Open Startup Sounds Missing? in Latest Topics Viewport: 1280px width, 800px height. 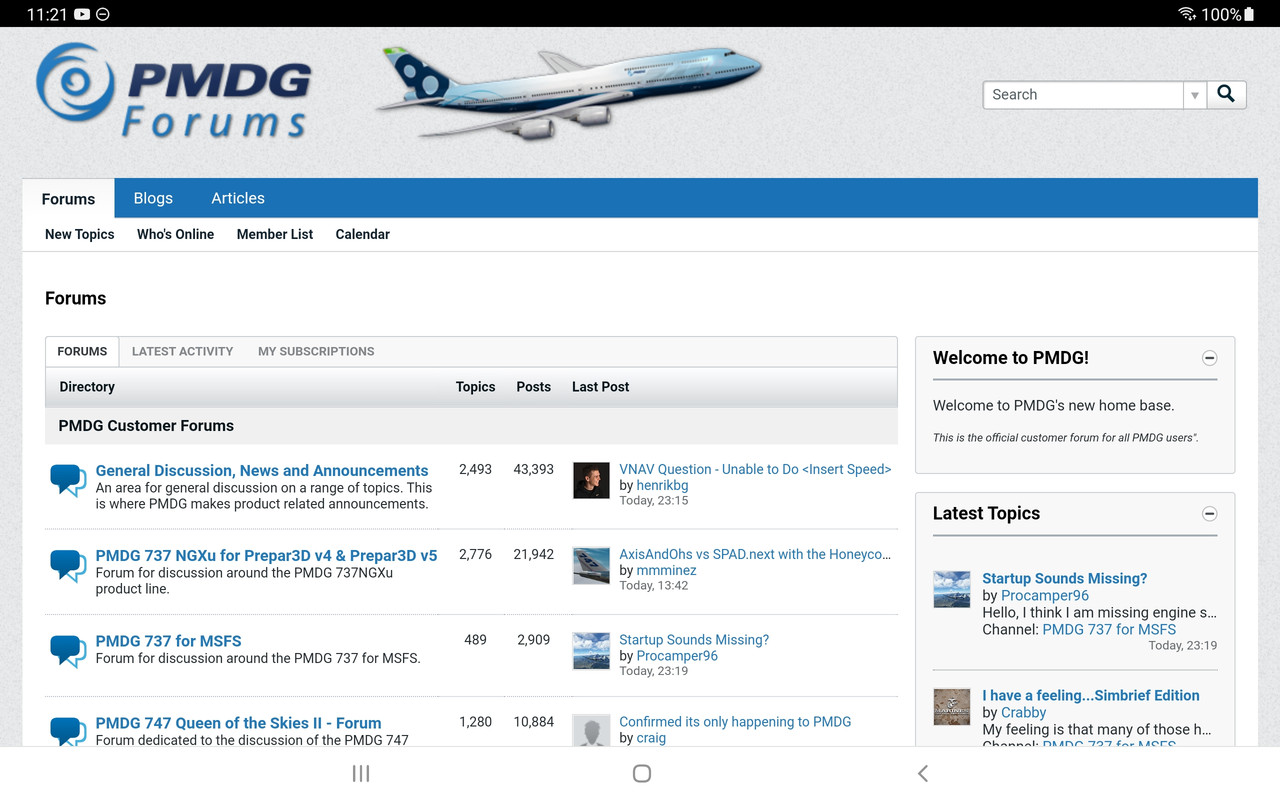coord(1065,578)
